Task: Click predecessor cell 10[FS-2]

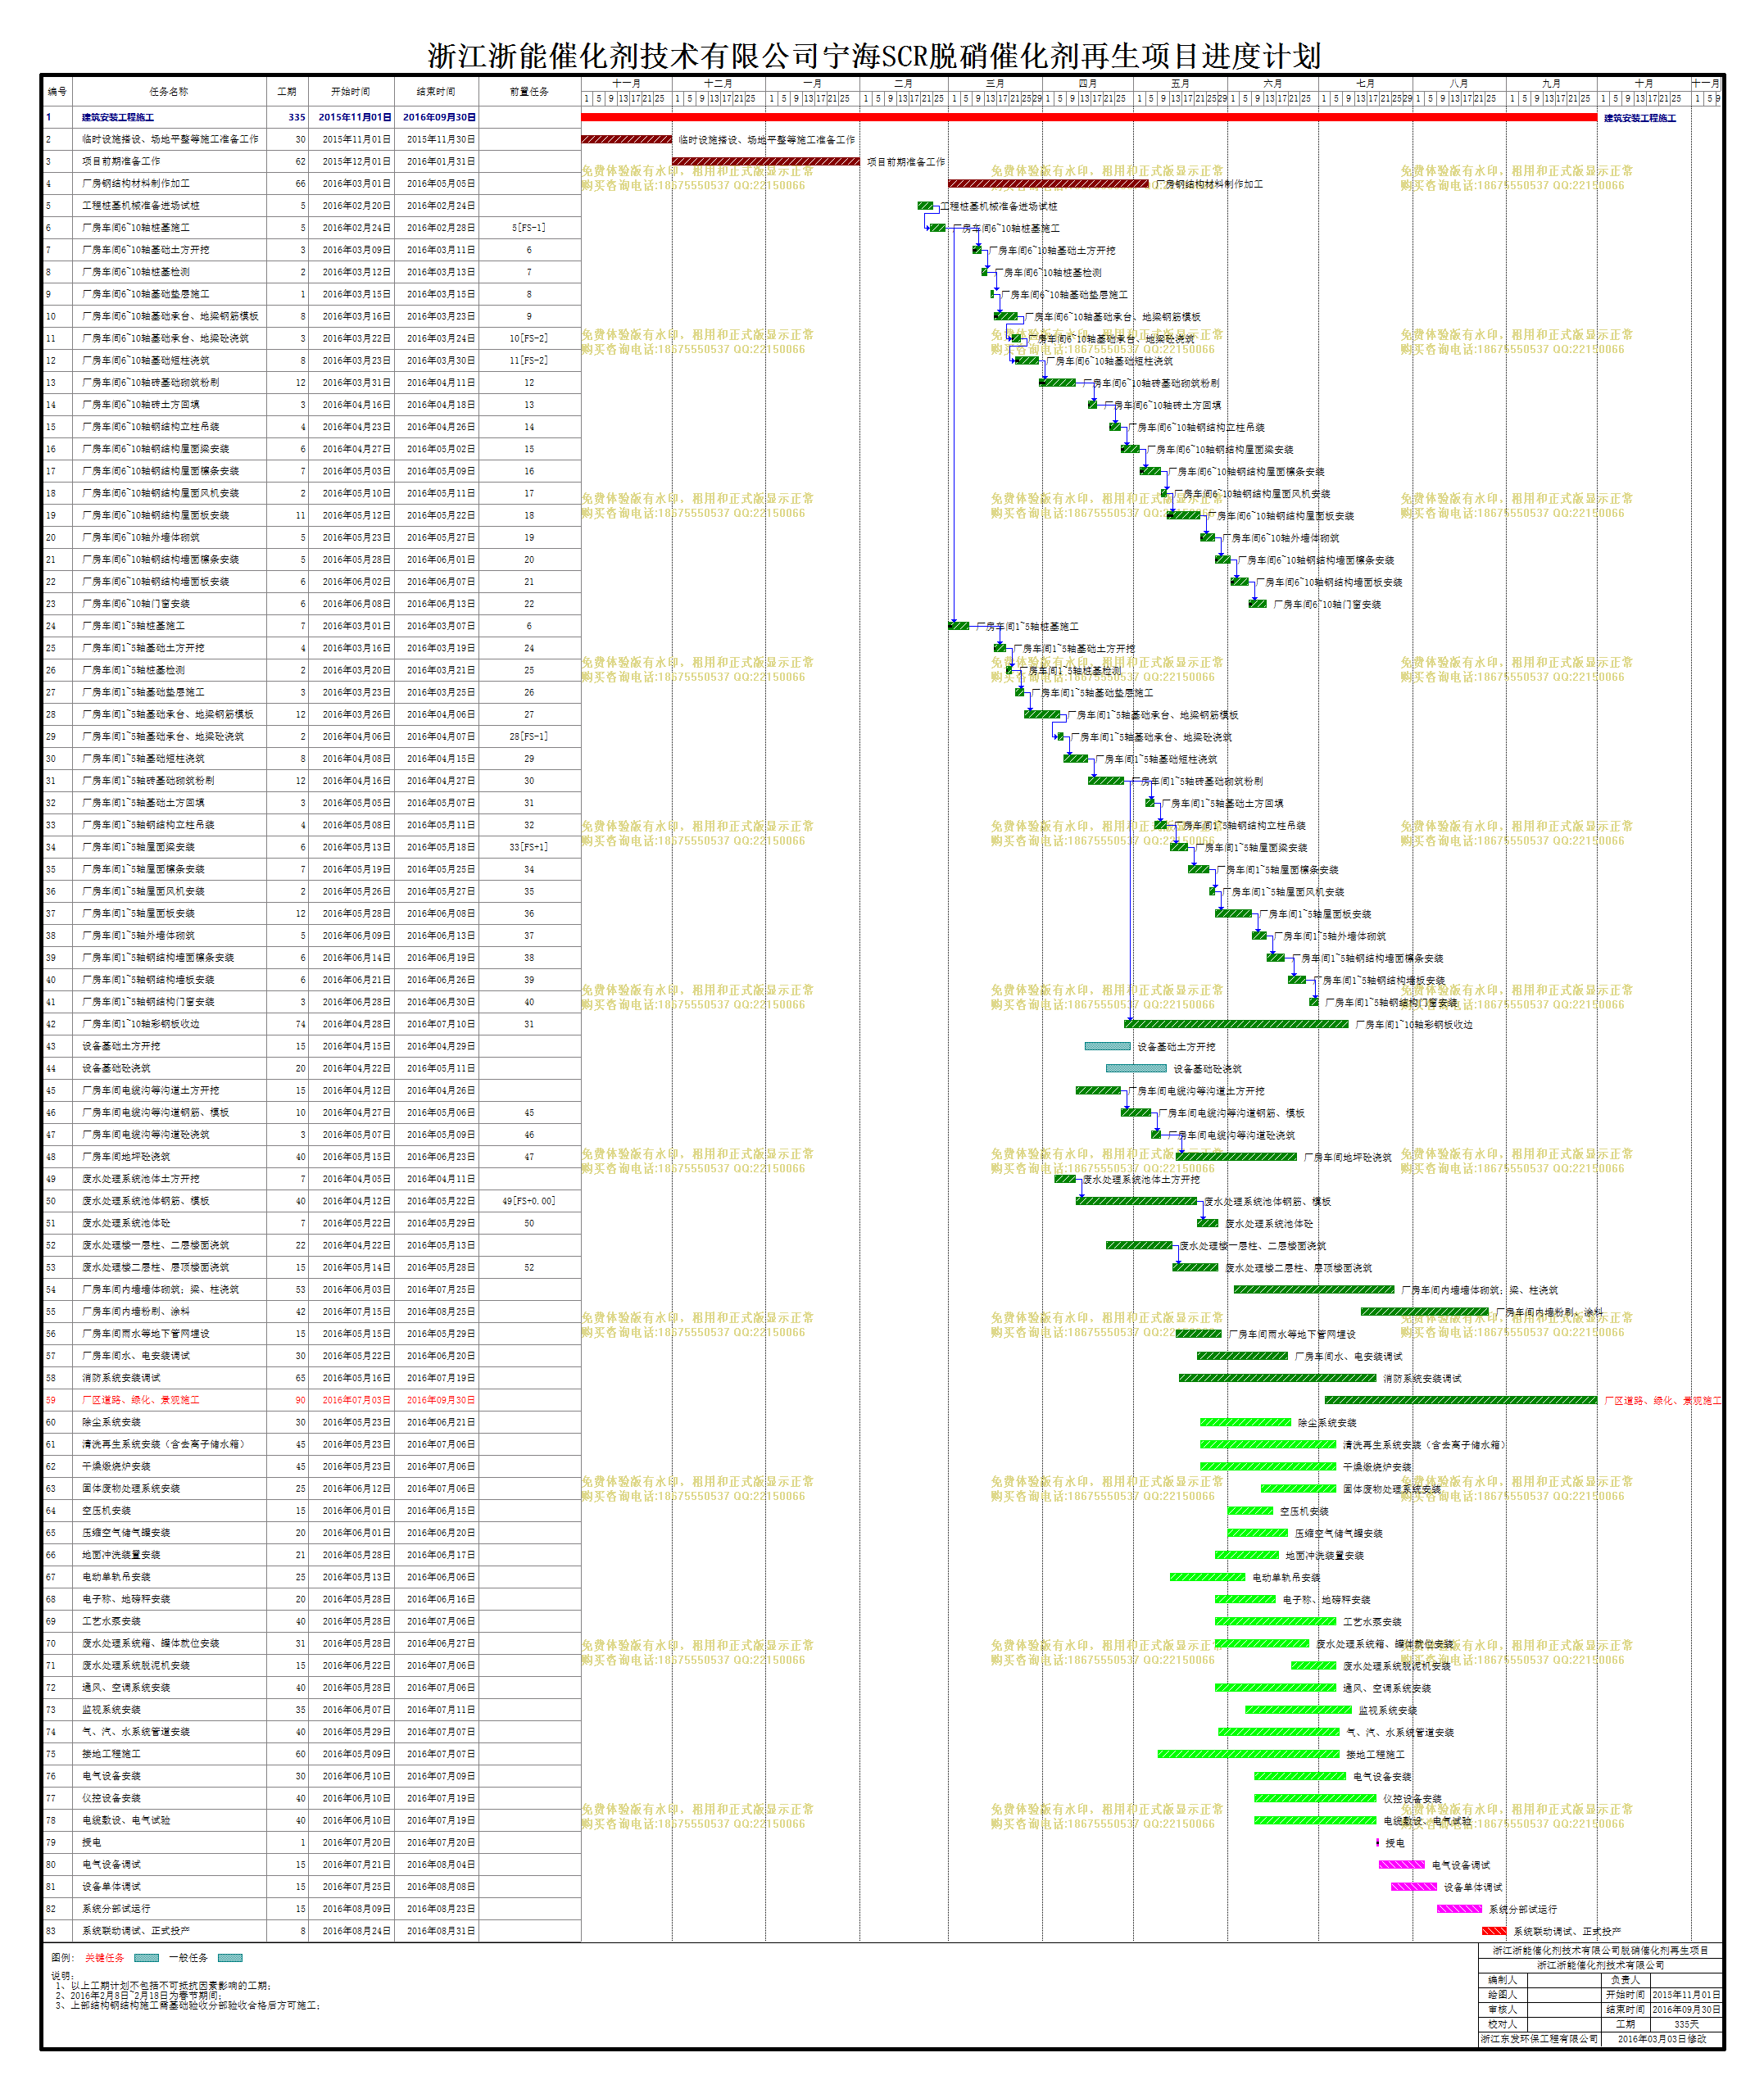Action: click(x=529, y=338)
